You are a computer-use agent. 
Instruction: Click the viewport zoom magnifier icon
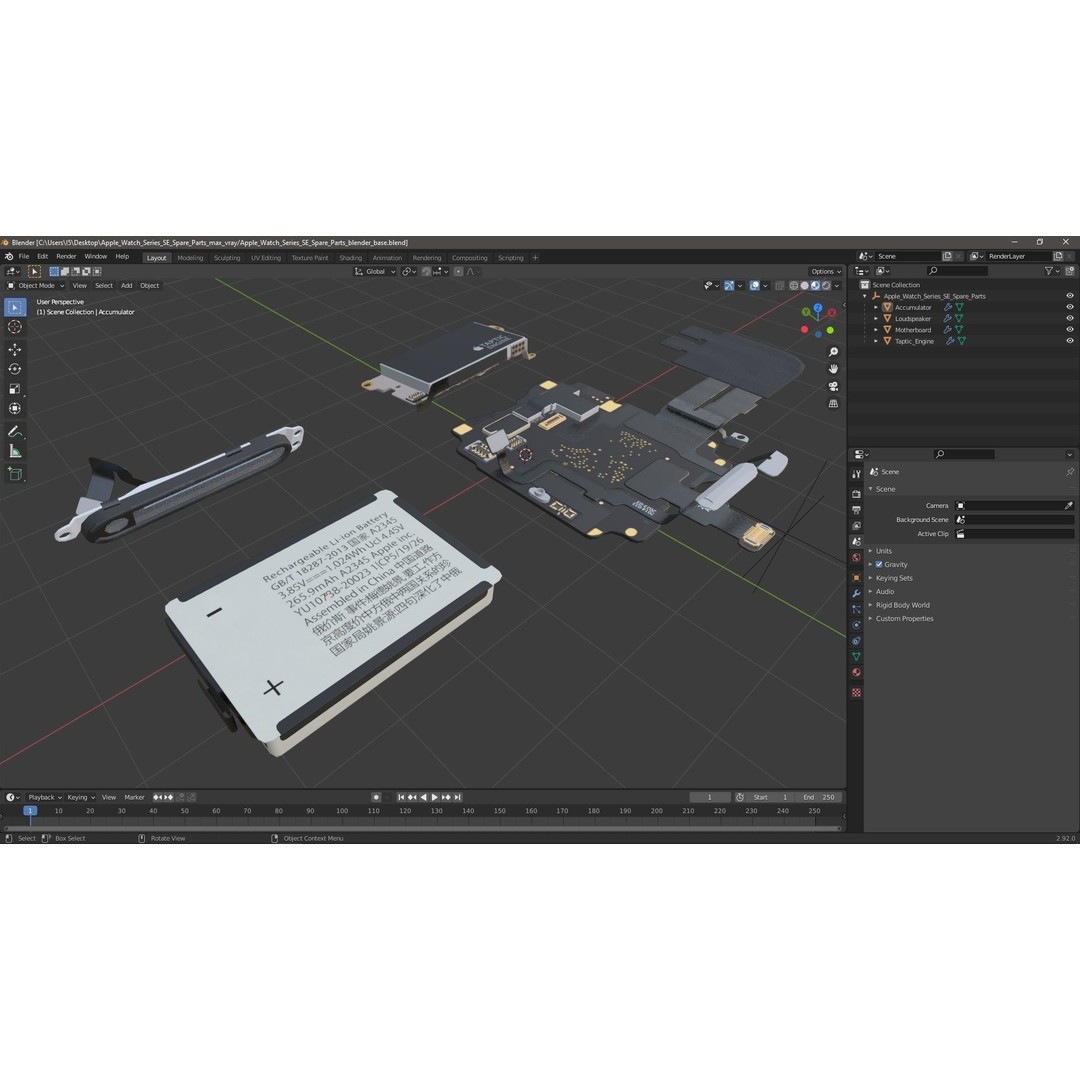[x=833, y=352]
